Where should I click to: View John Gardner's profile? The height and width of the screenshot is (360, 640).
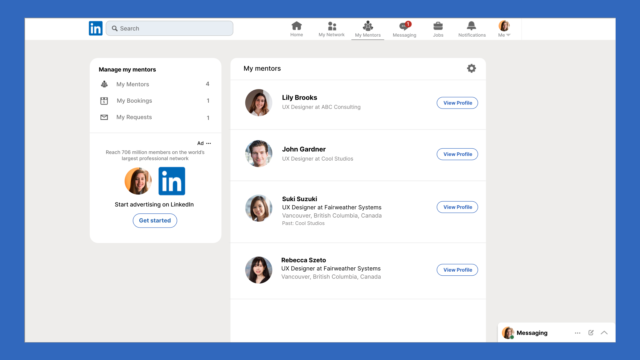(457, 154)
